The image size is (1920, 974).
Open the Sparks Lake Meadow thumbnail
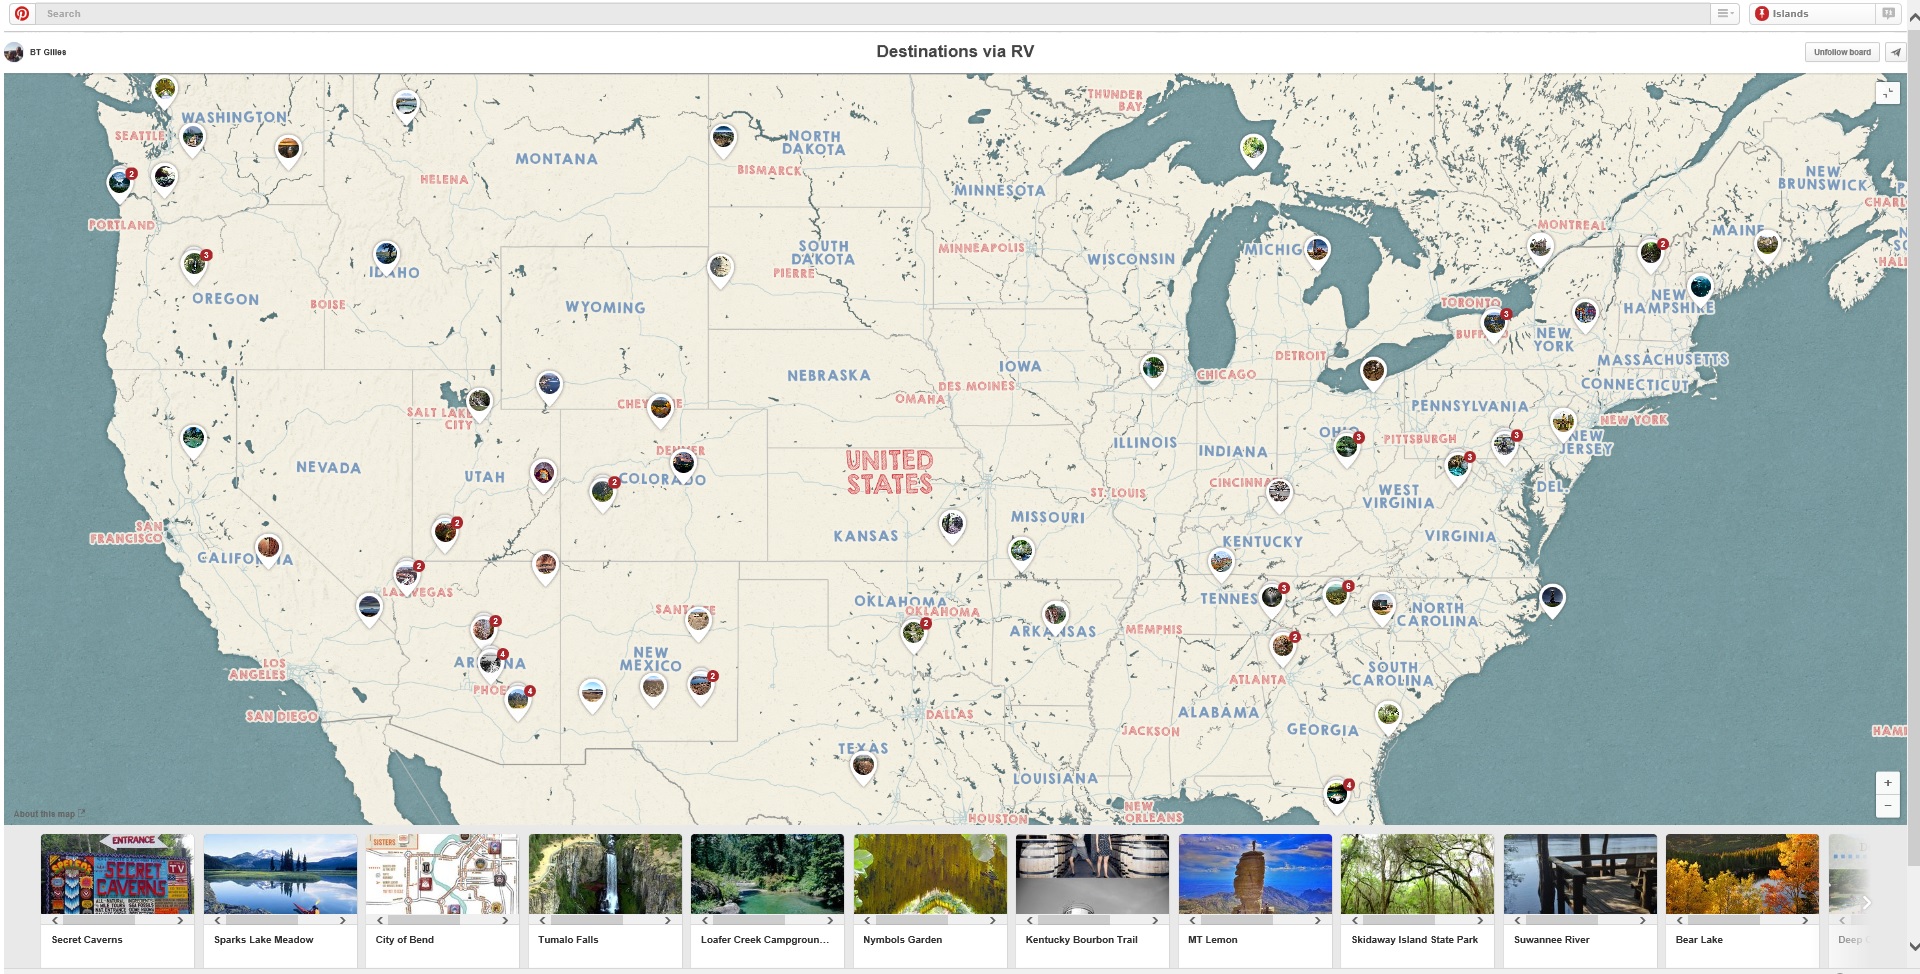[x=280, y=873]
